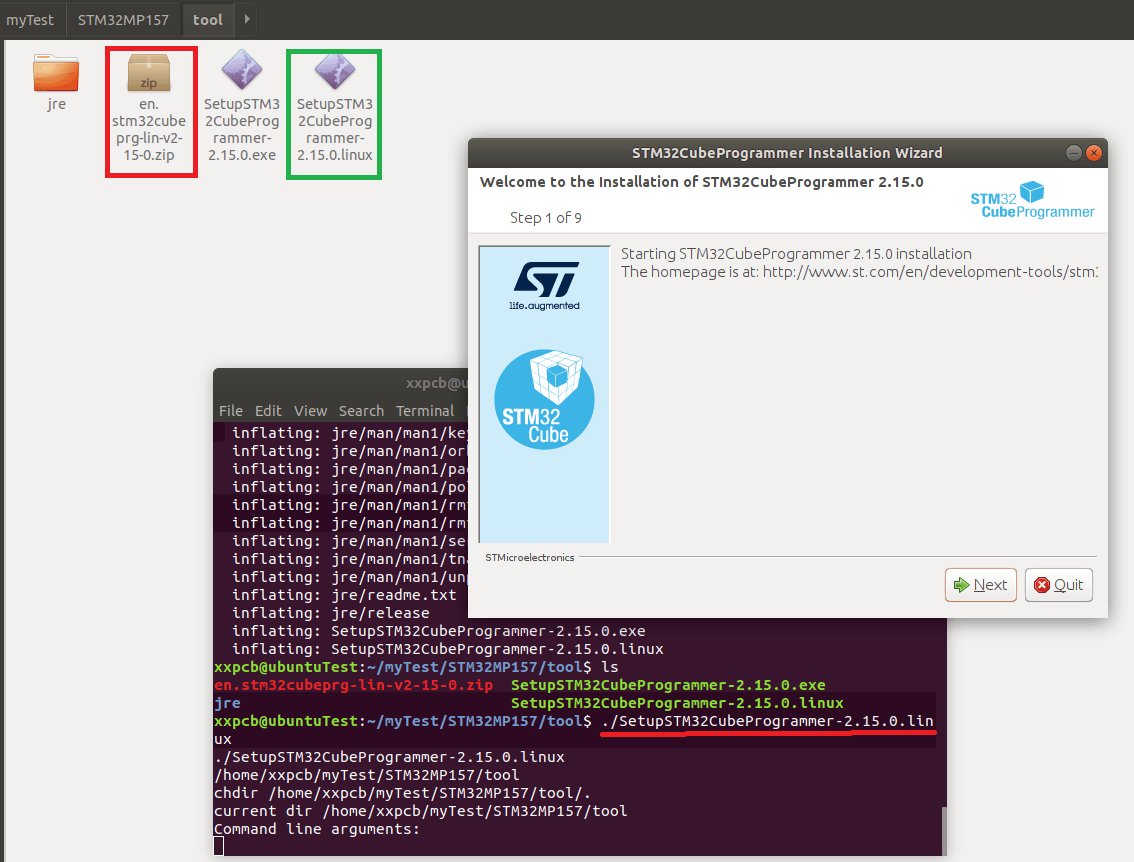Click 'inflating: jre/release' terminal line
The width and height of the screenshot is (1134, 862).
pos(331,613)
